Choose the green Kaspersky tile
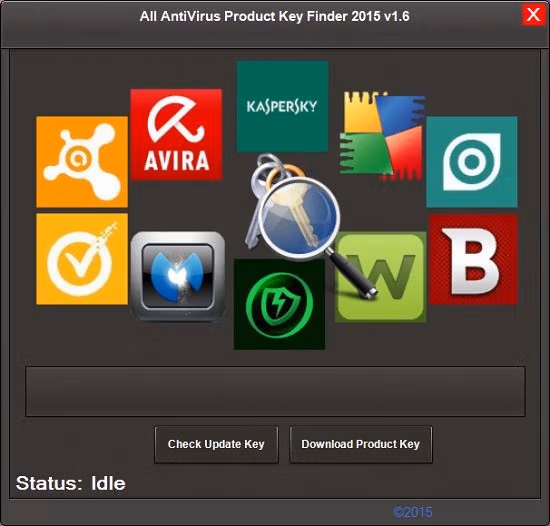 [282, 106]
